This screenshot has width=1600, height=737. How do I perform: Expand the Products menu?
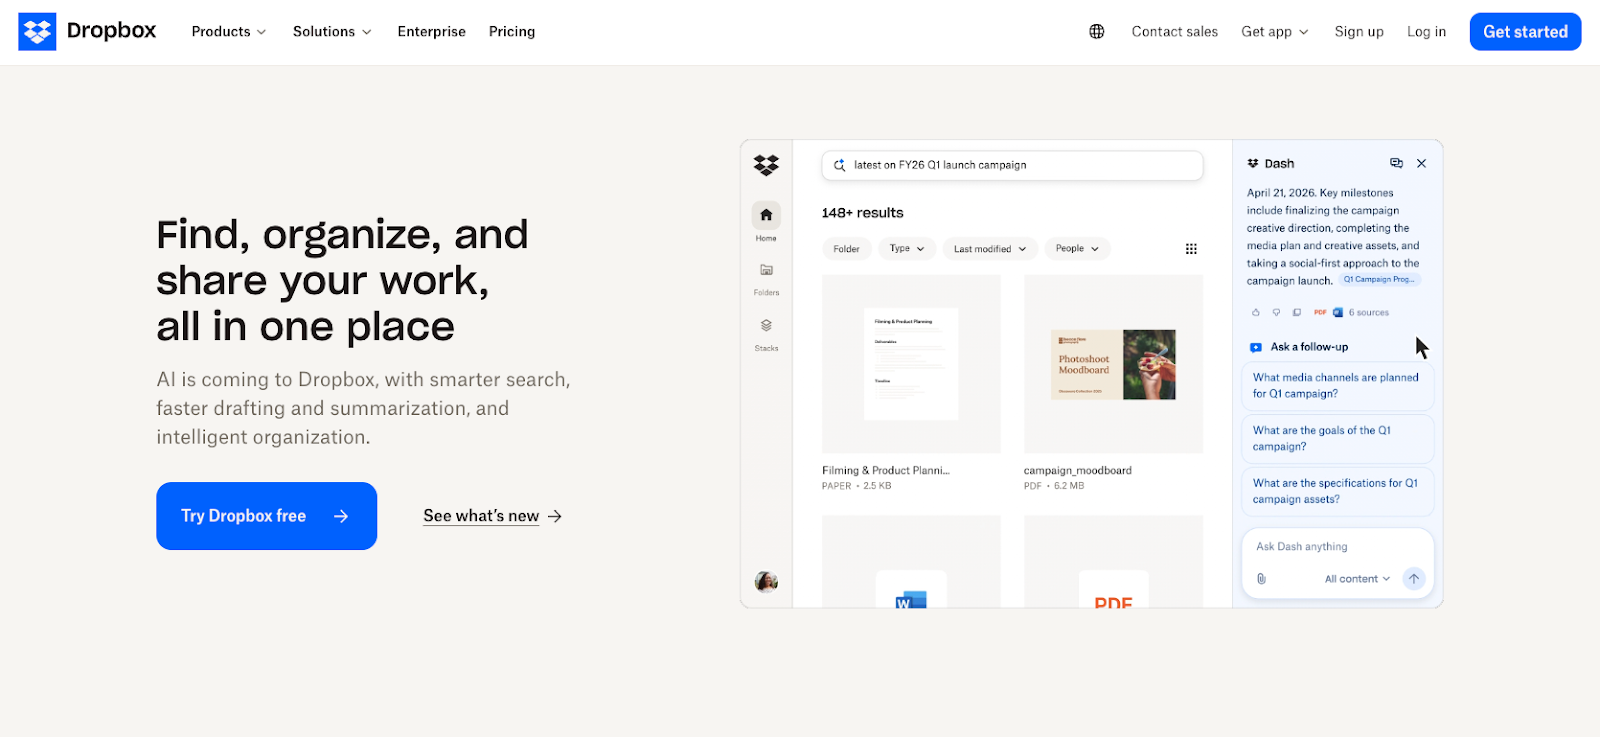(x=229, y=32)
